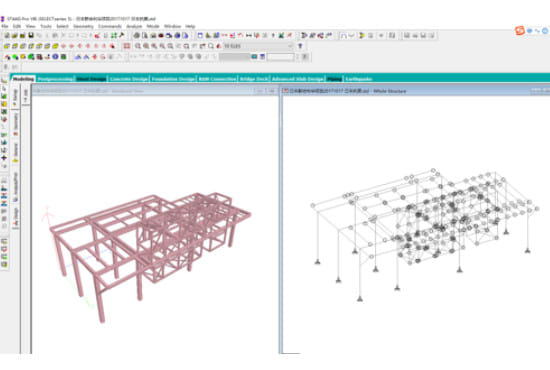Click the teal icon left of the stepper field
550x370 pixels.
(x=254, y=57)
